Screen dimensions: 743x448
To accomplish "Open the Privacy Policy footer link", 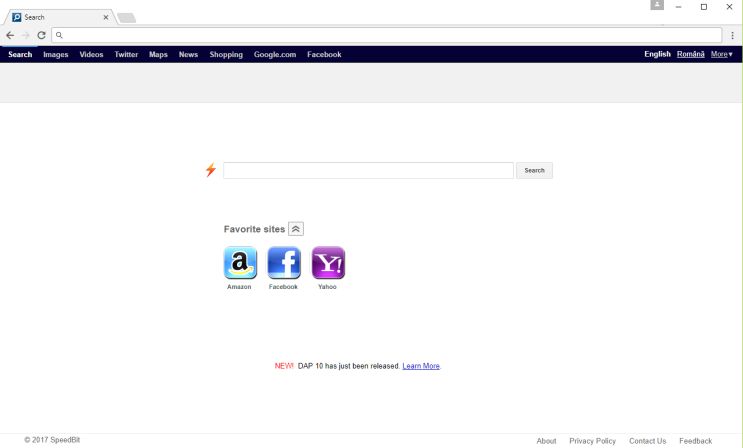I will point(592,441).
